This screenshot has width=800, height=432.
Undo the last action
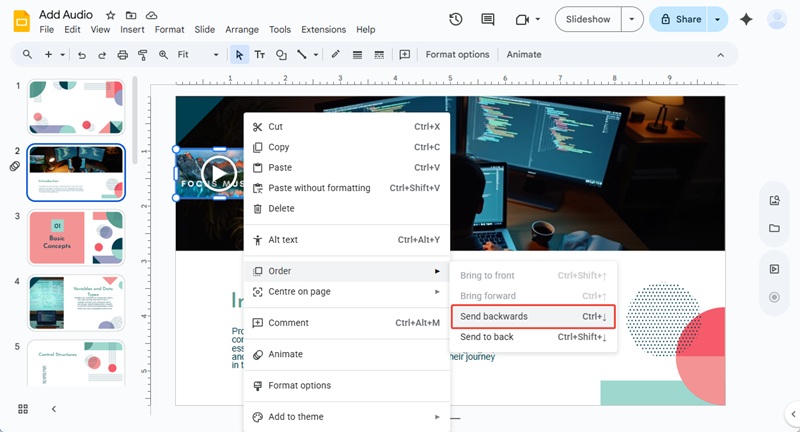82,55
